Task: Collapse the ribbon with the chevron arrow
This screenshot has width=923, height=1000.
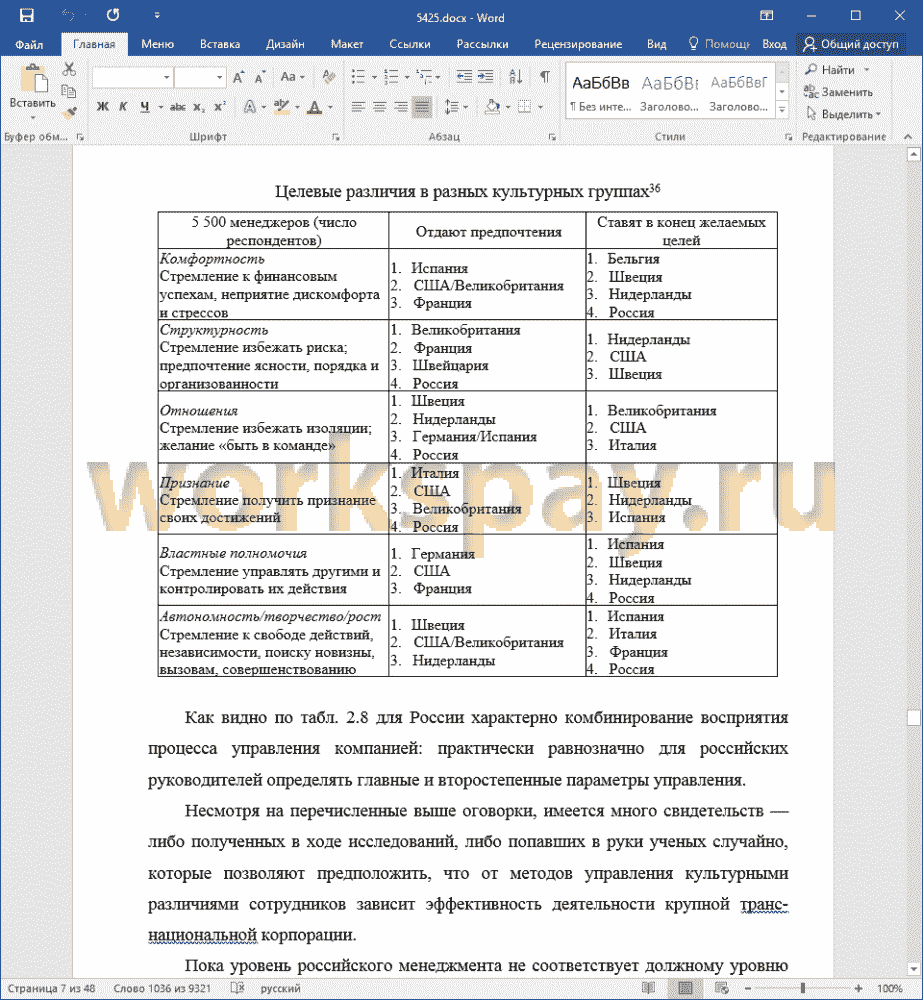Action: point(908,136)
